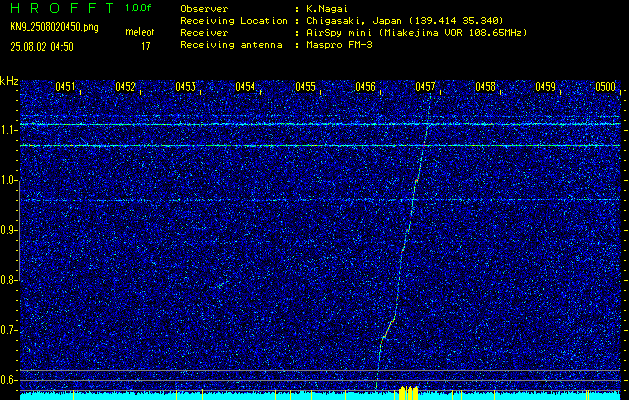
Task: Click the meteor label above the count
Action: (139, 32)
